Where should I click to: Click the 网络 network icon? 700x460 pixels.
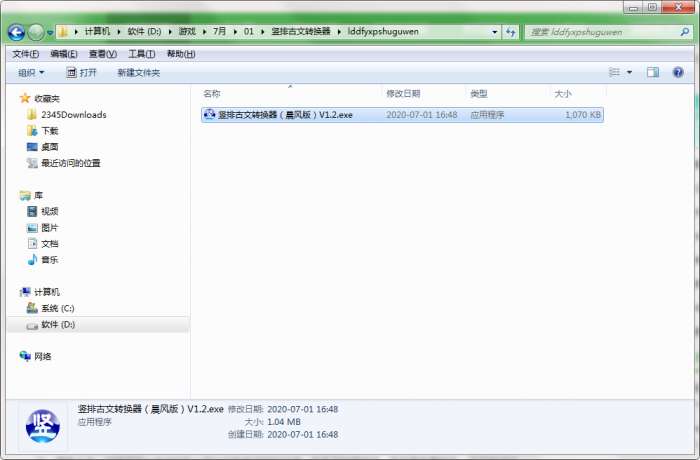click(x=25, y=356)
